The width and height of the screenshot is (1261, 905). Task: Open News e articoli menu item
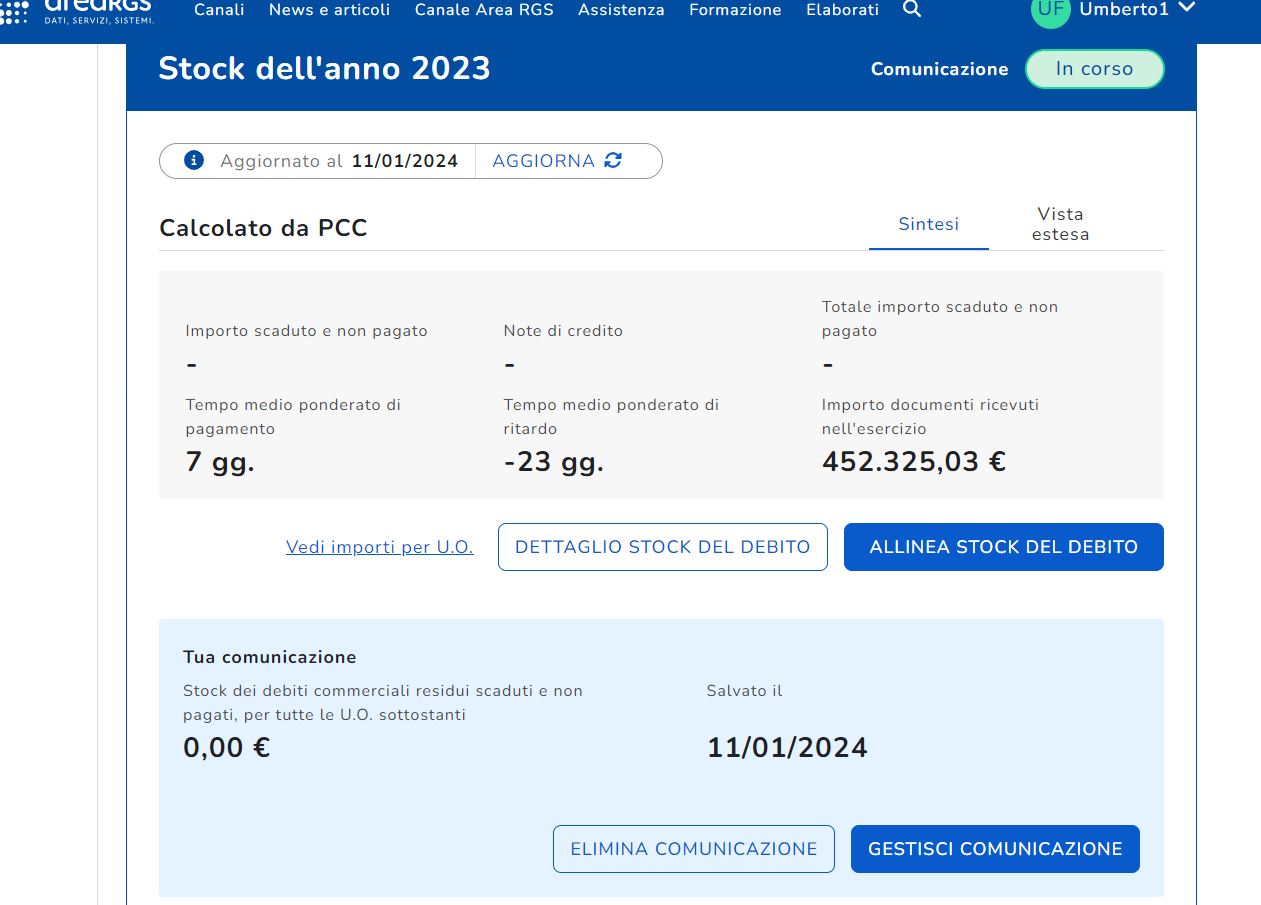pyautogui.click(x=329, y=10)
